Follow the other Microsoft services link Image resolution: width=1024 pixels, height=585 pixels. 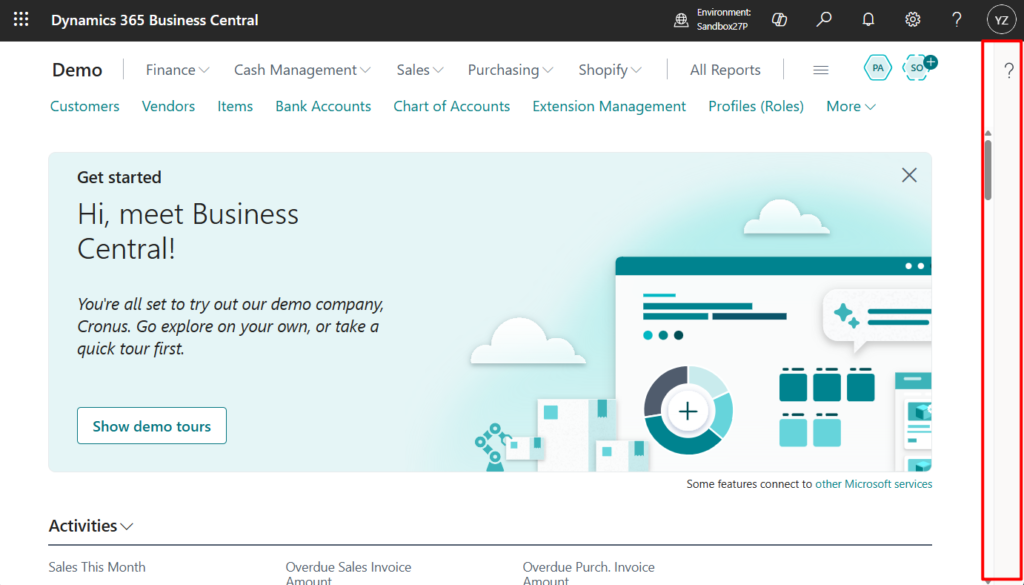tap(873, 484)
